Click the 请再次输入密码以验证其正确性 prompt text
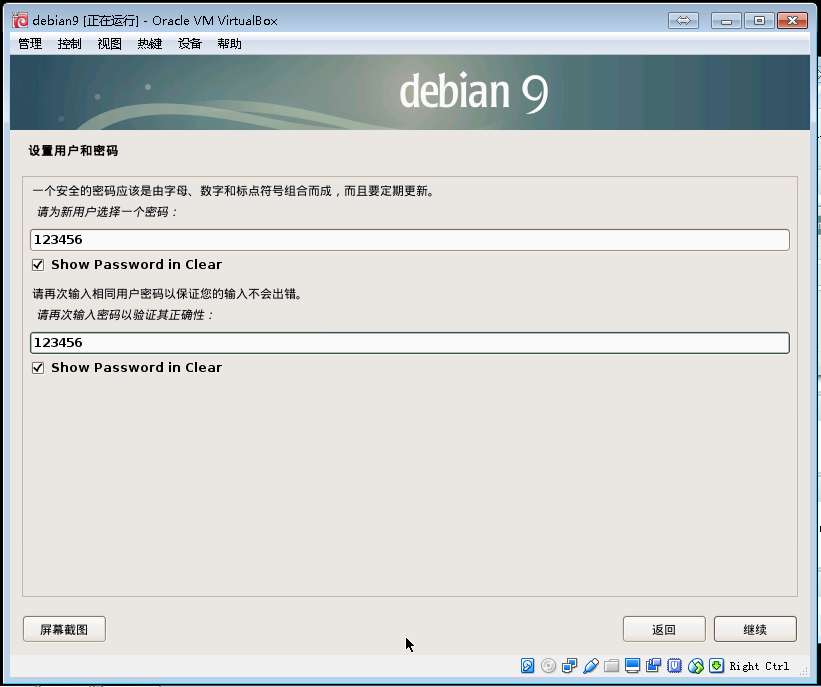This screenshot has width=821, height=687. pos(126,315)
